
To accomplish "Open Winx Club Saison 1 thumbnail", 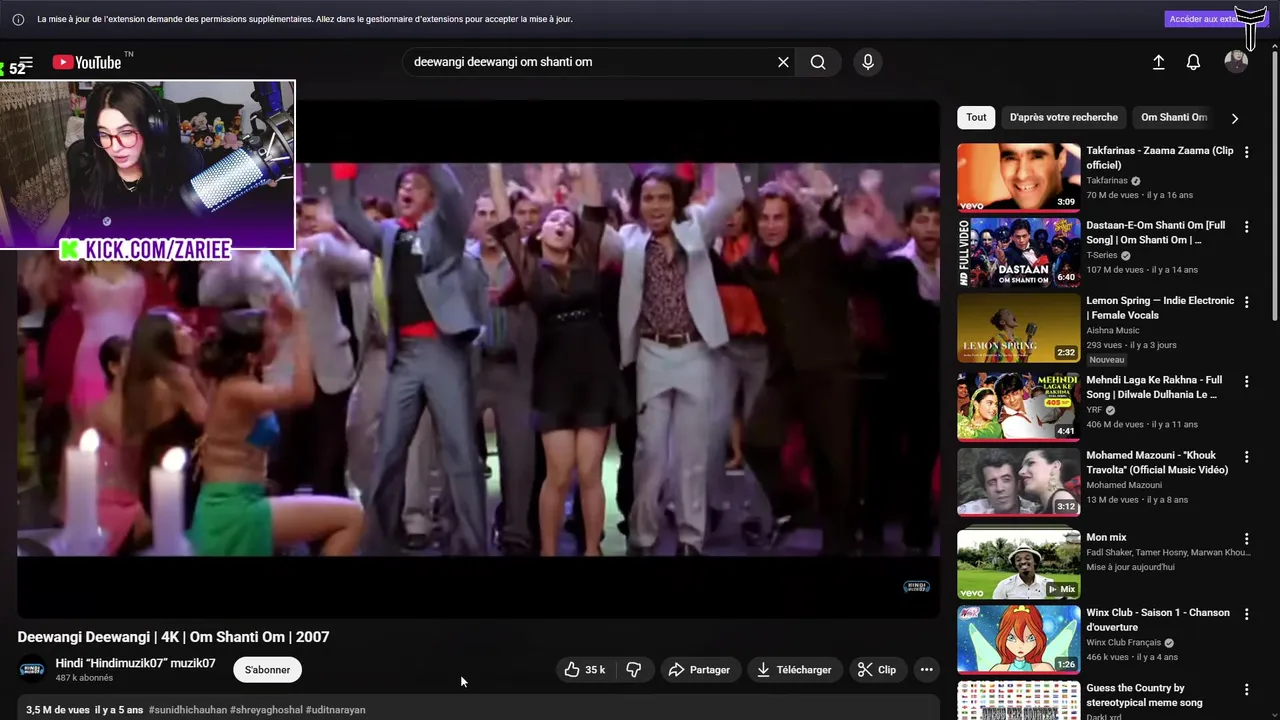I will point(1018,639).
